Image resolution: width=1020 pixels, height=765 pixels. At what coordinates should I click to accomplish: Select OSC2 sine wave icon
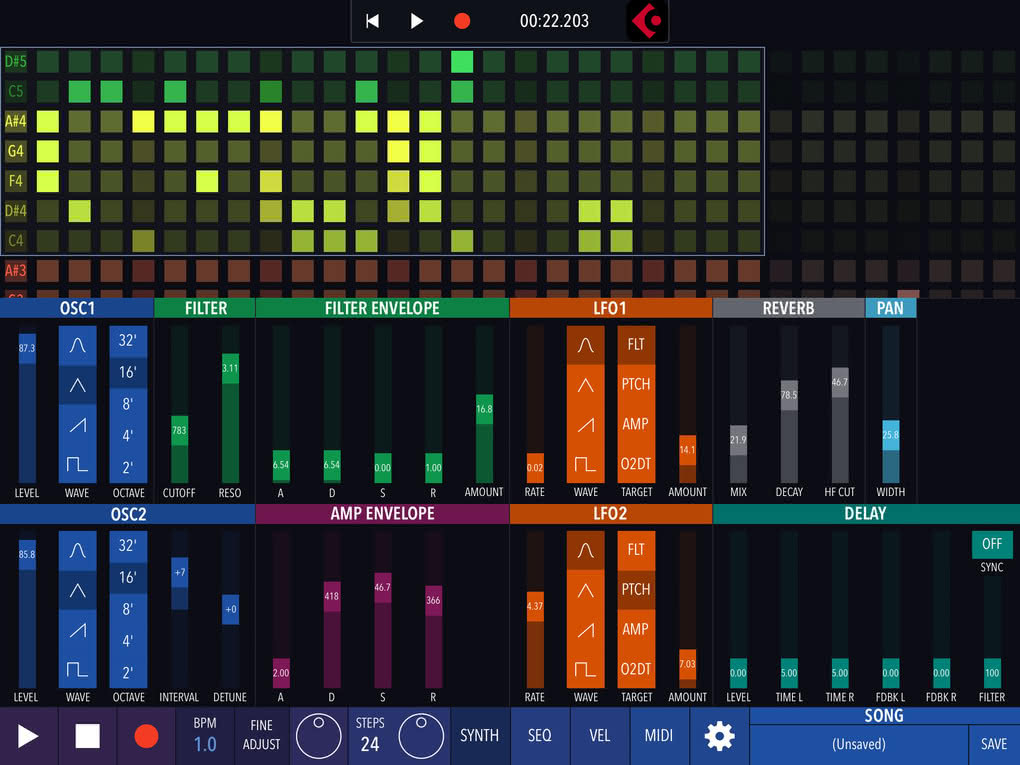click(77, 550)
